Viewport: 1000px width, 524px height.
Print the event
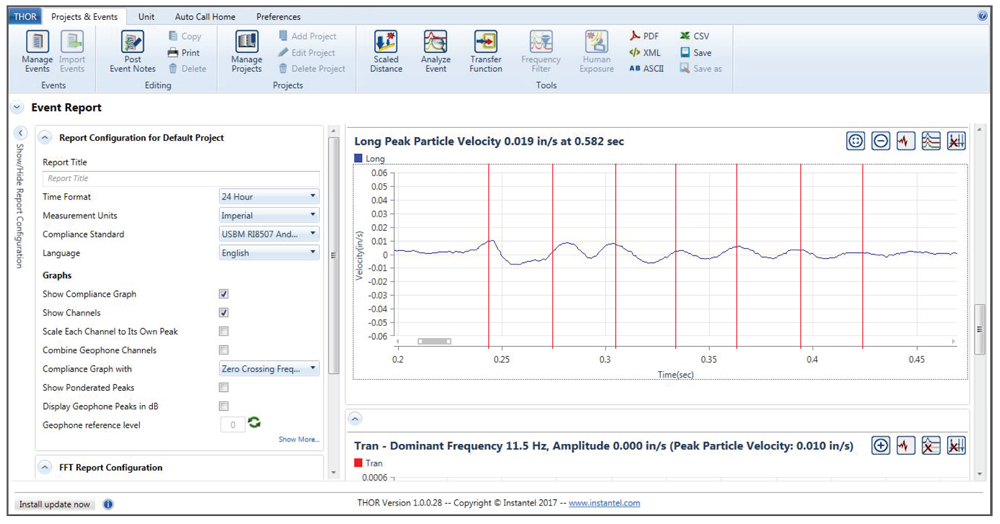click(x=183, y=53)
